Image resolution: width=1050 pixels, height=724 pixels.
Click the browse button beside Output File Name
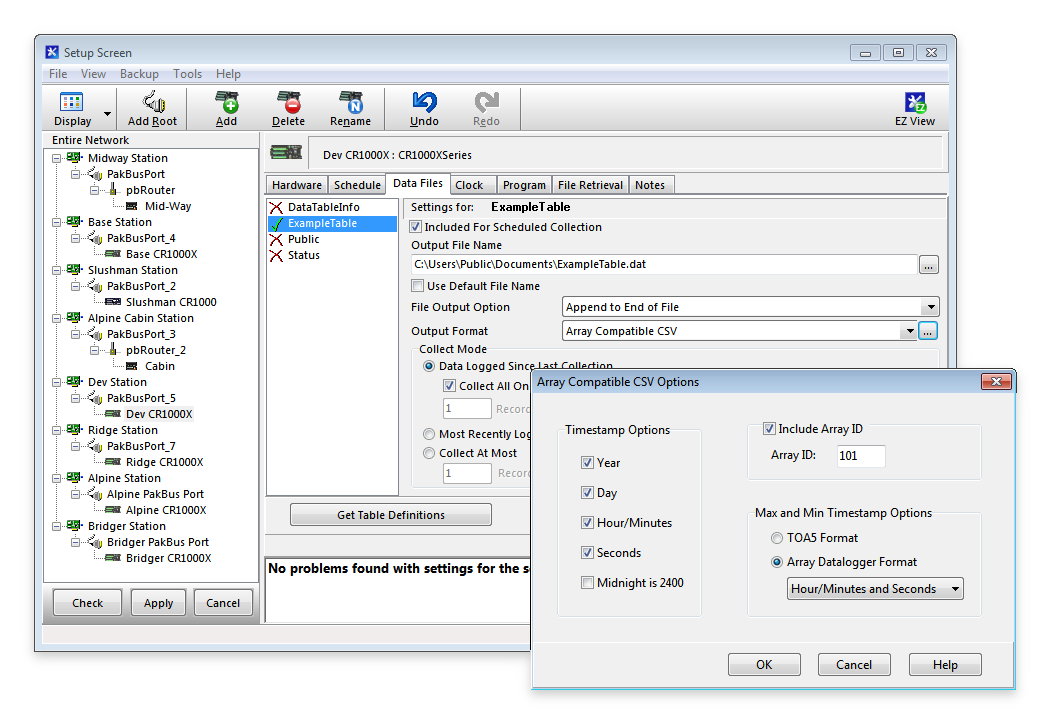tap(929, 265)
